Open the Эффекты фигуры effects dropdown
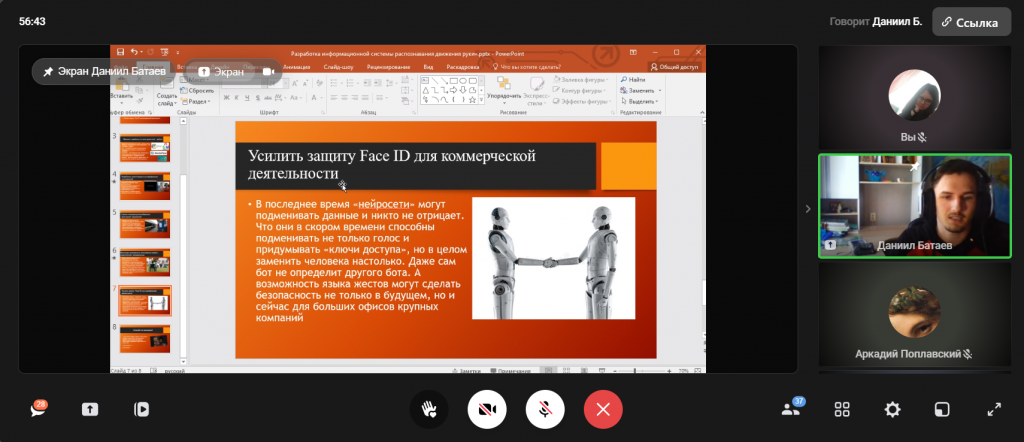This screenshot has width=1024, height=442. click(581, 102)
